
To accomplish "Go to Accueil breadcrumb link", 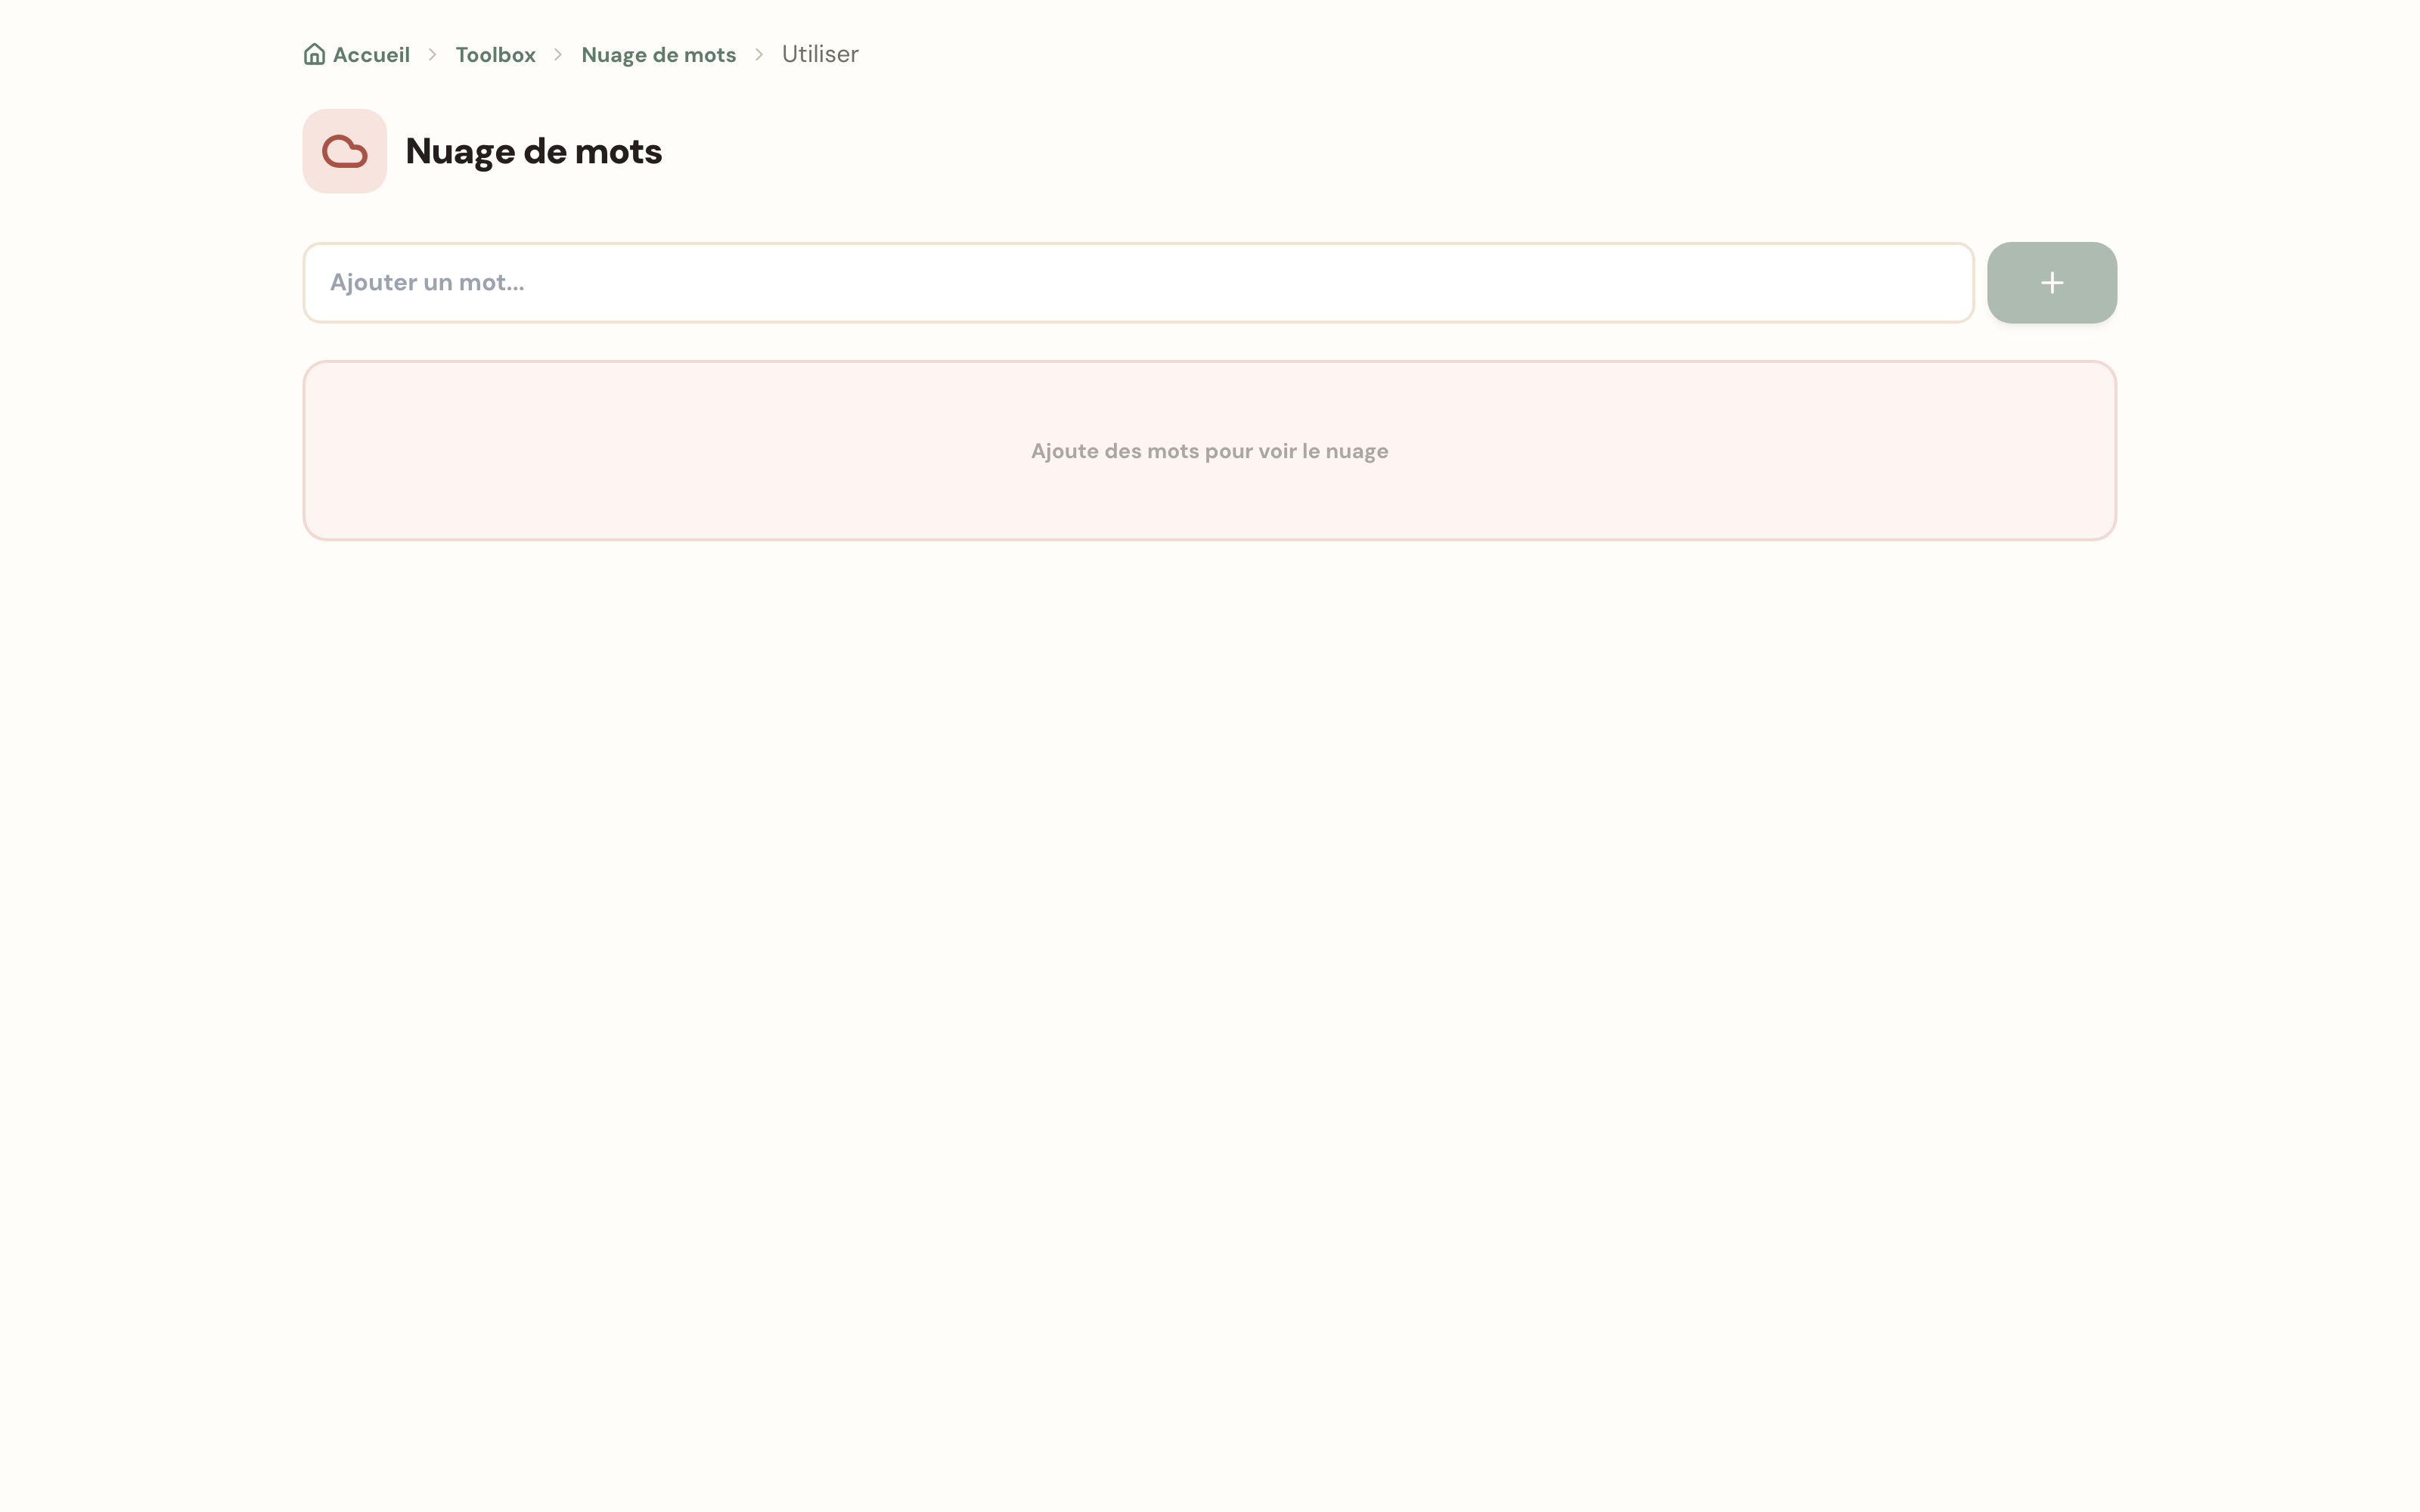I will (357, 54).
